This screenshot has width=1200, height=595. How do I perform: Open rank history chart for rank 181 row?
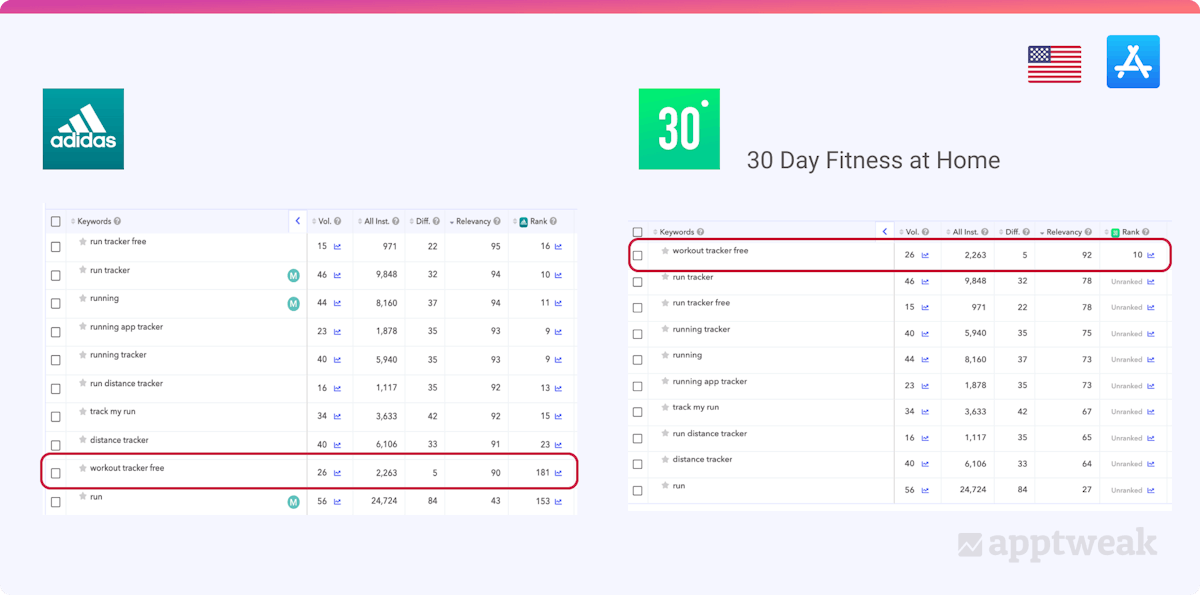(x=558, y=473)
